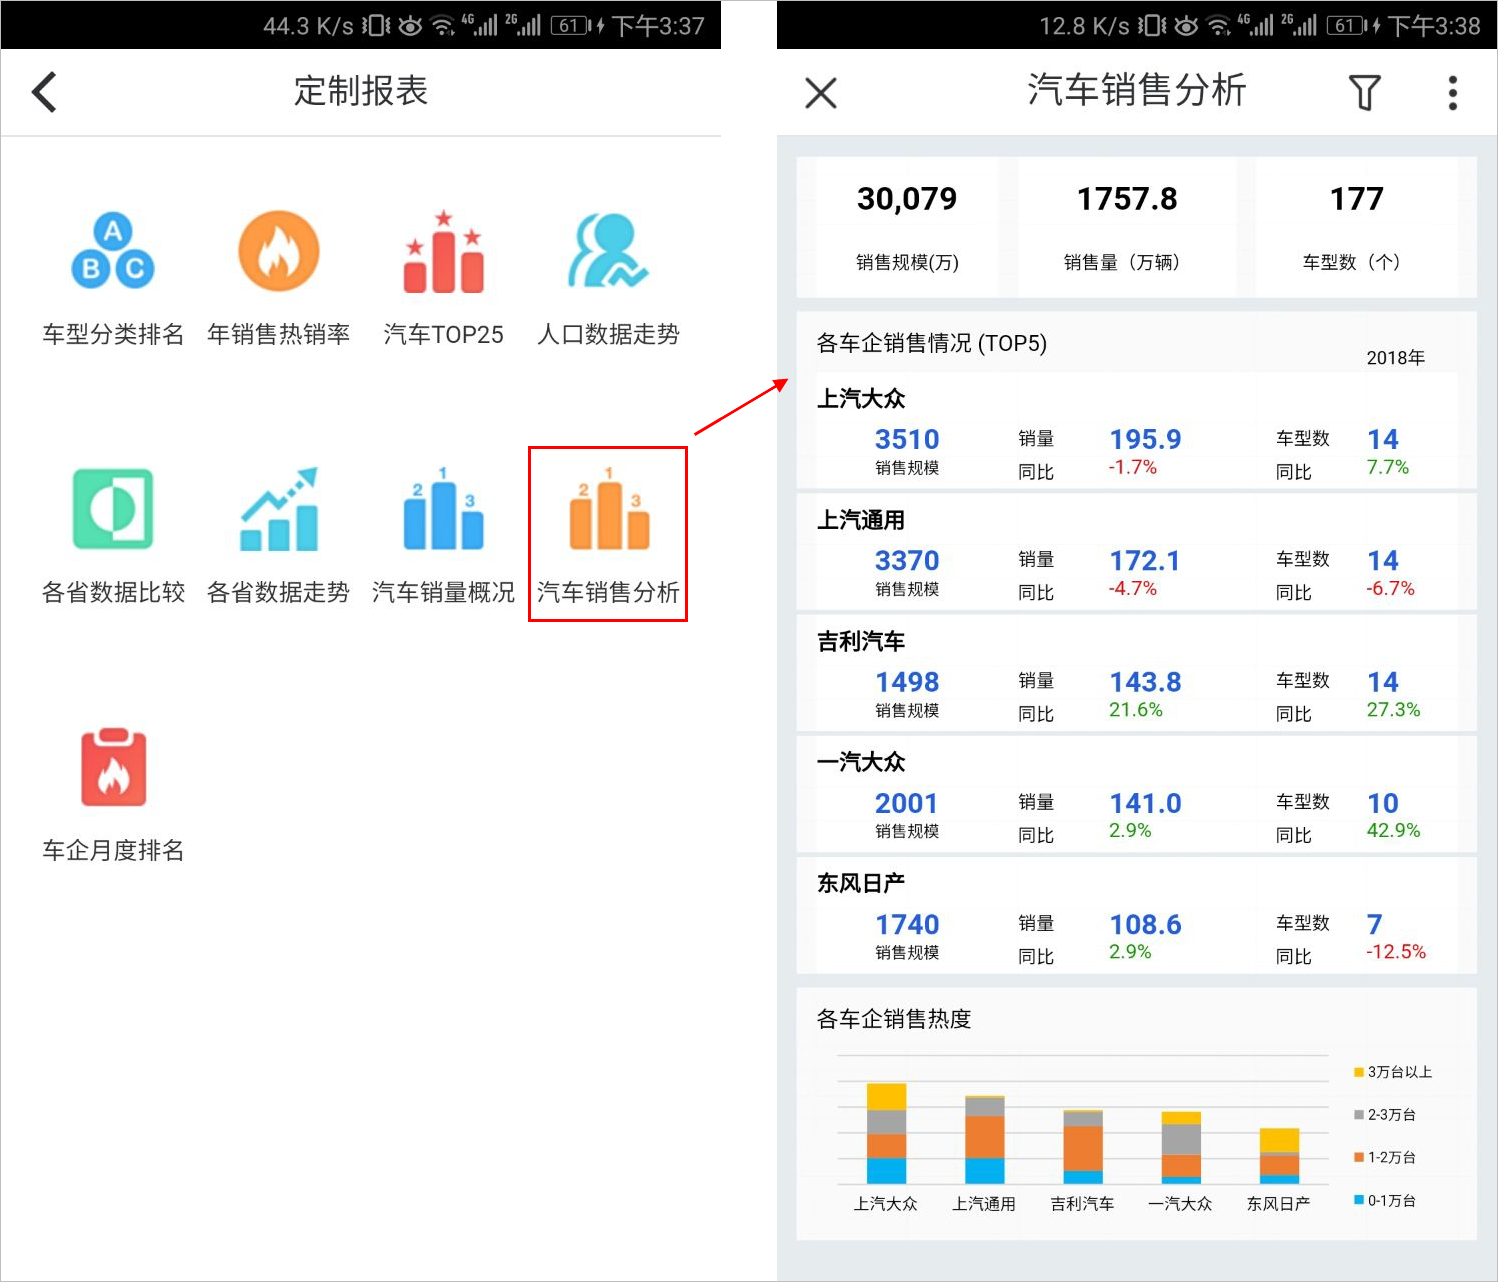This screenshot has height=1282, width=1498.
Task: Click the -12.5% year-over-year figure
Action: (1396, 952)
